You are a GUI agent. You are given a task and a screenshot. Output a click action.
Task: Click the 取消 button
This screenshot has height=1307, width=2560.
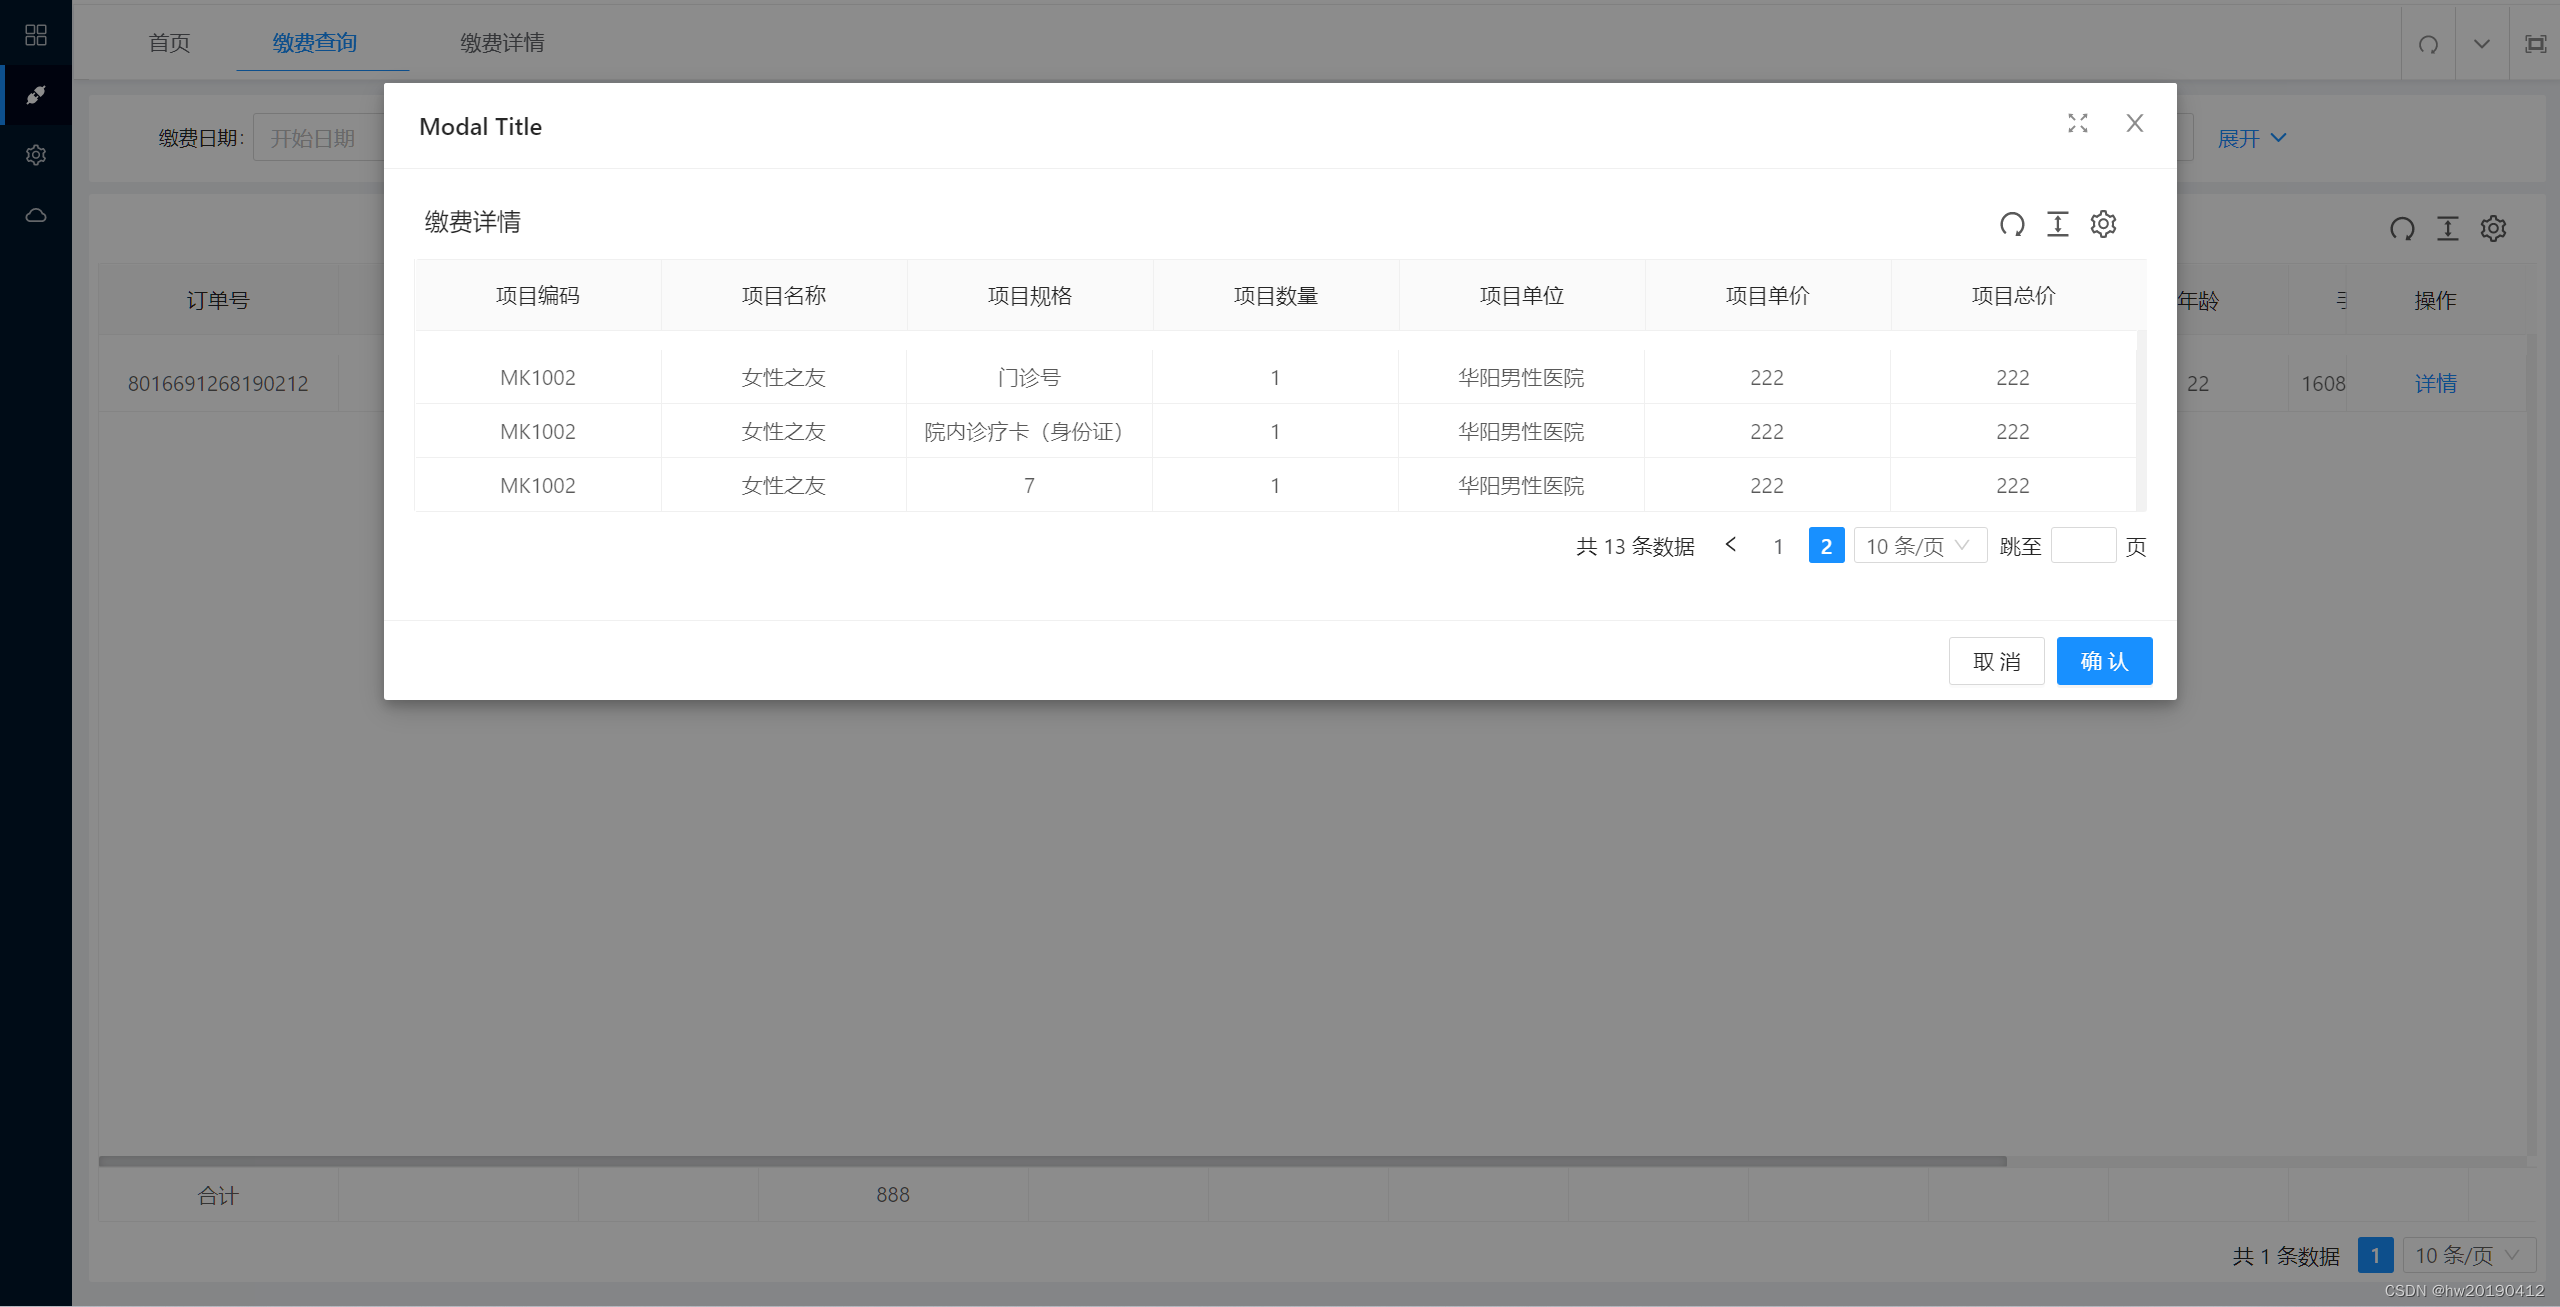1996,661
